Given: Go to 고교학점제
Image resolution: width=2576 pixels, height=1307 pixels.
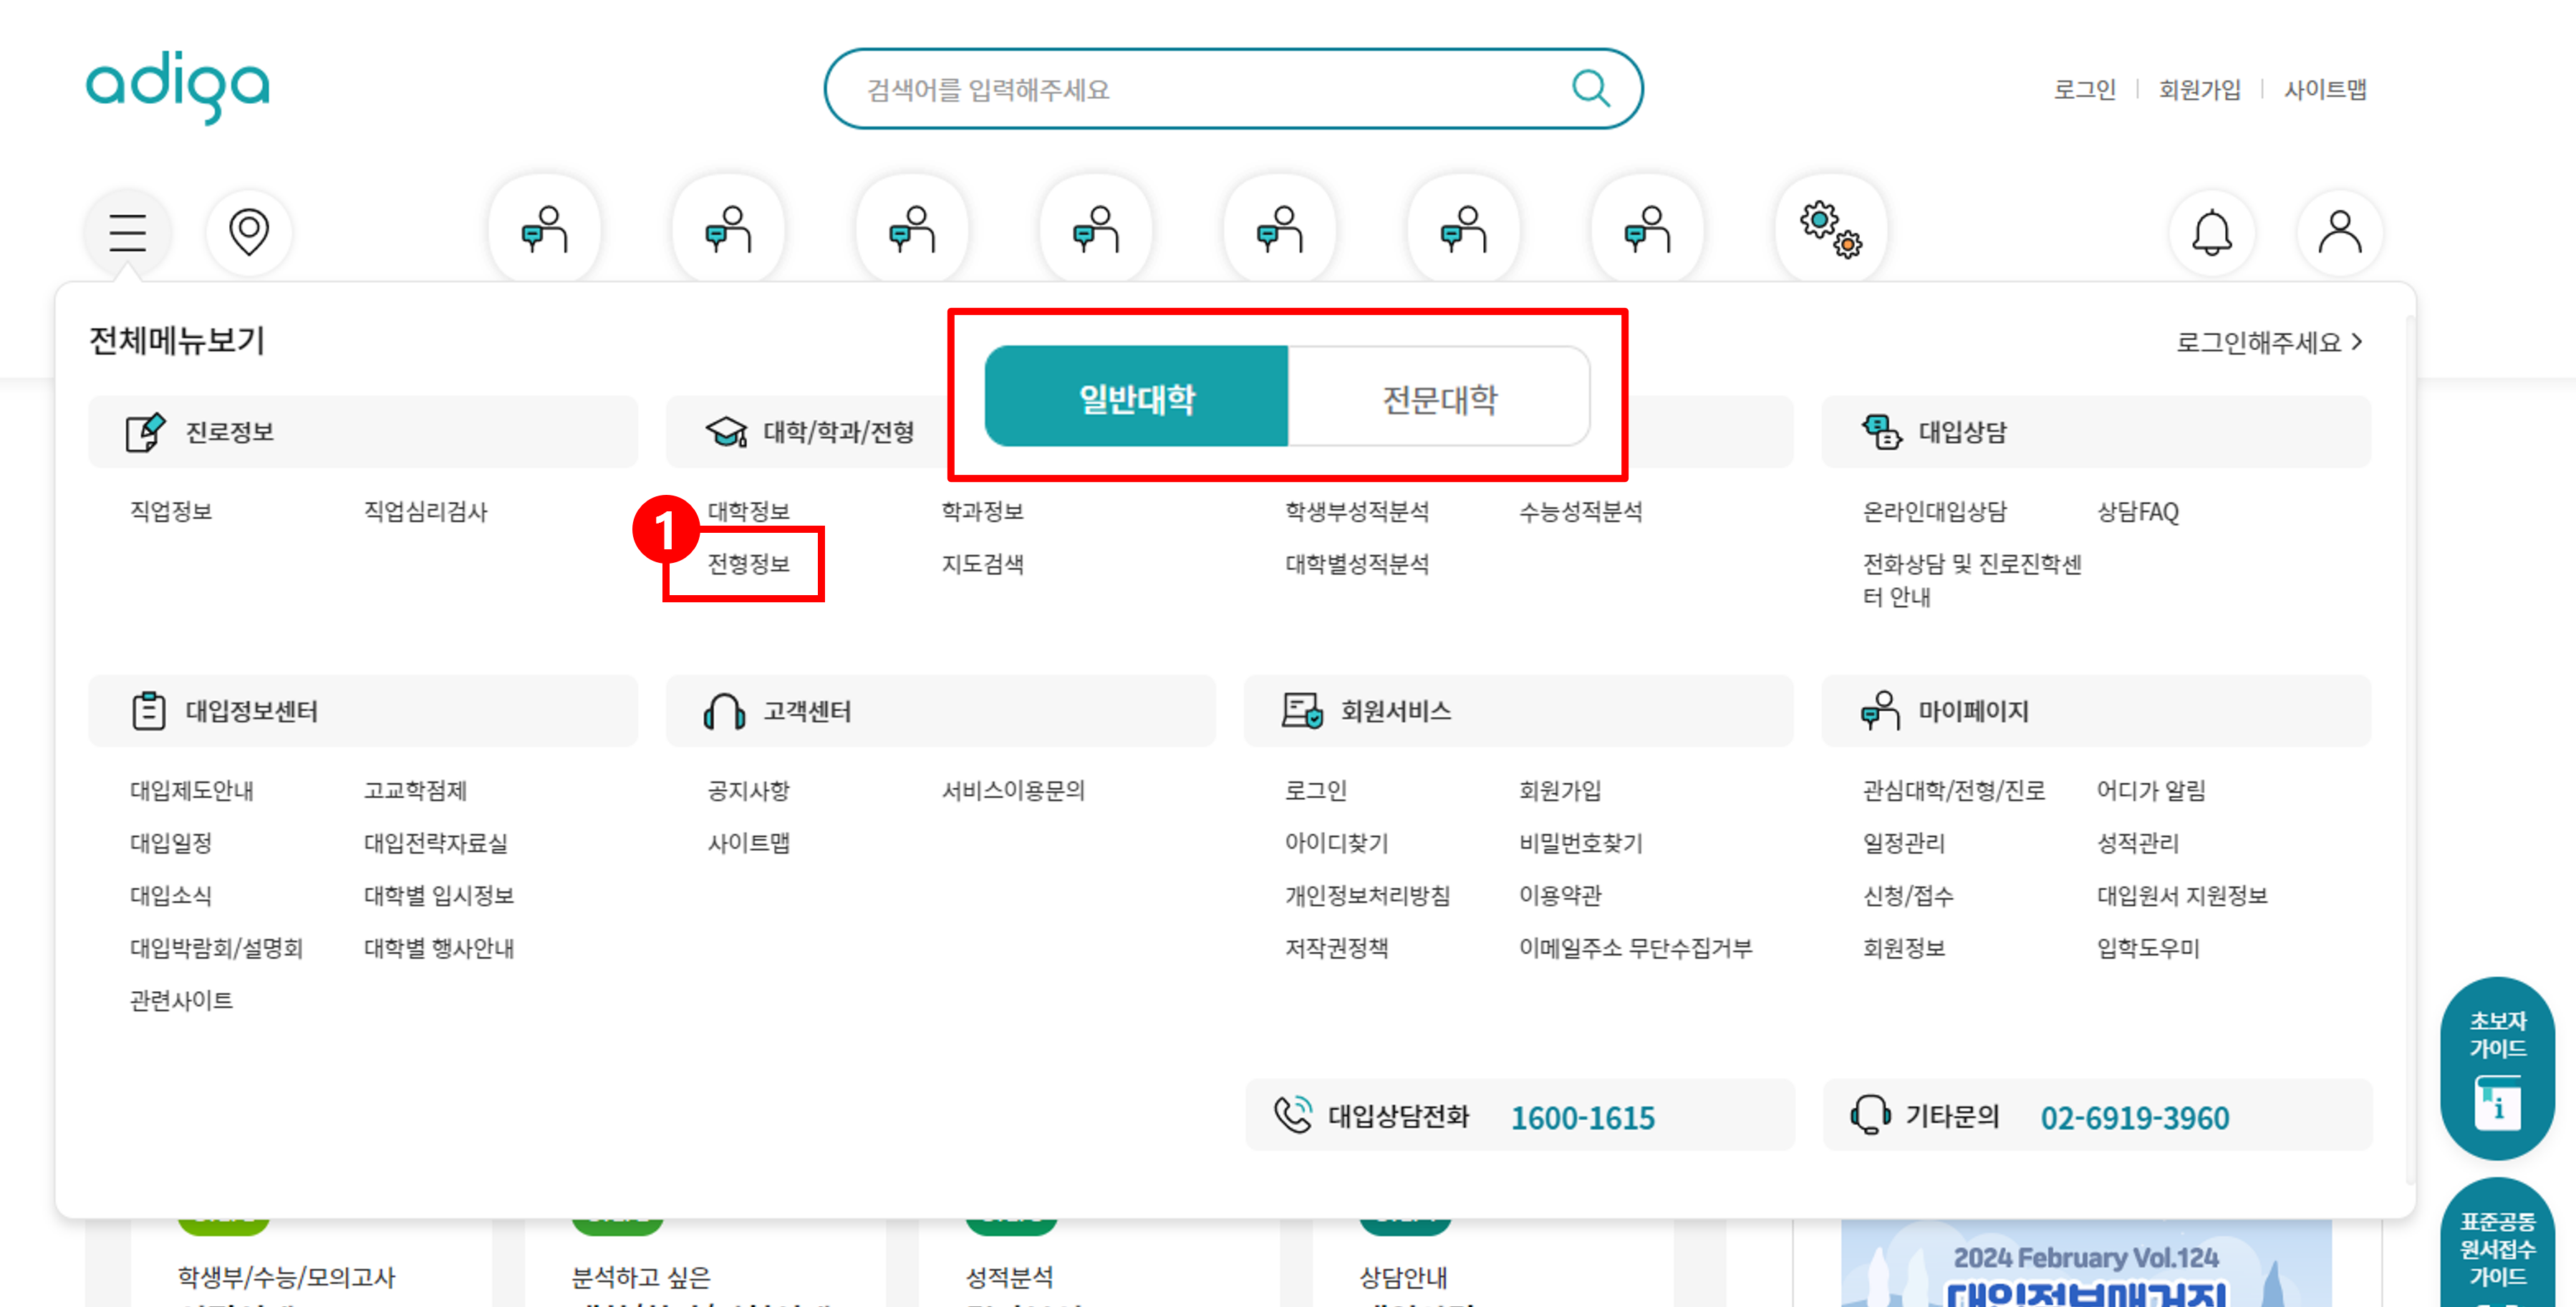Looking at the screenshot, I should 415,790.
